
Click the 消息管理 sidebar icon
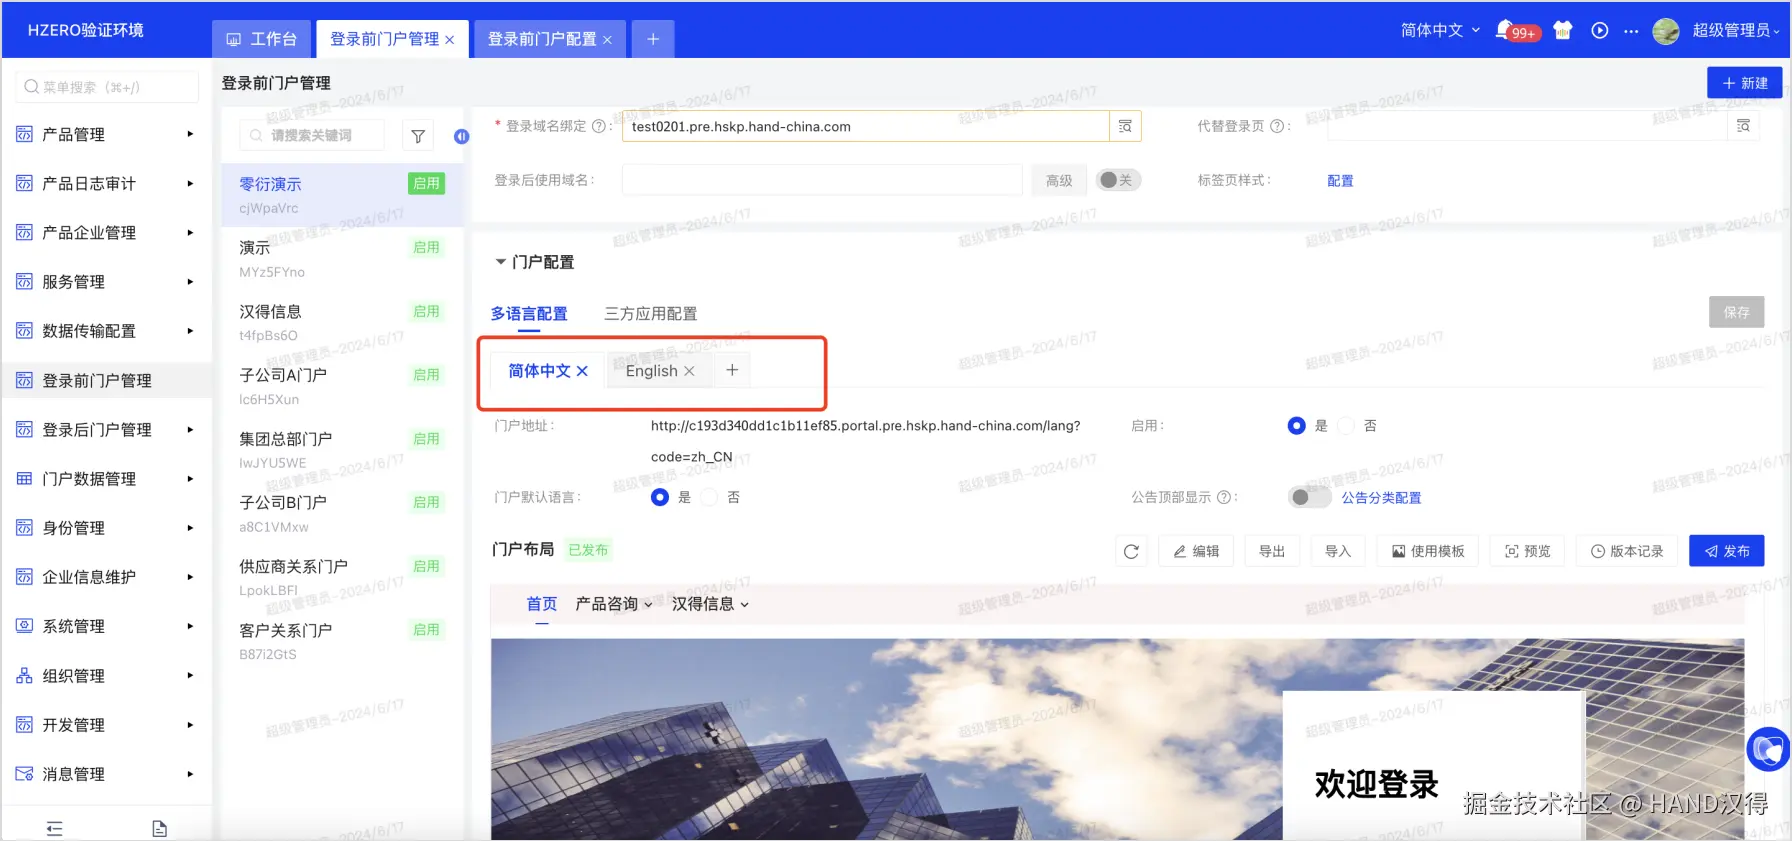[24, 774]
